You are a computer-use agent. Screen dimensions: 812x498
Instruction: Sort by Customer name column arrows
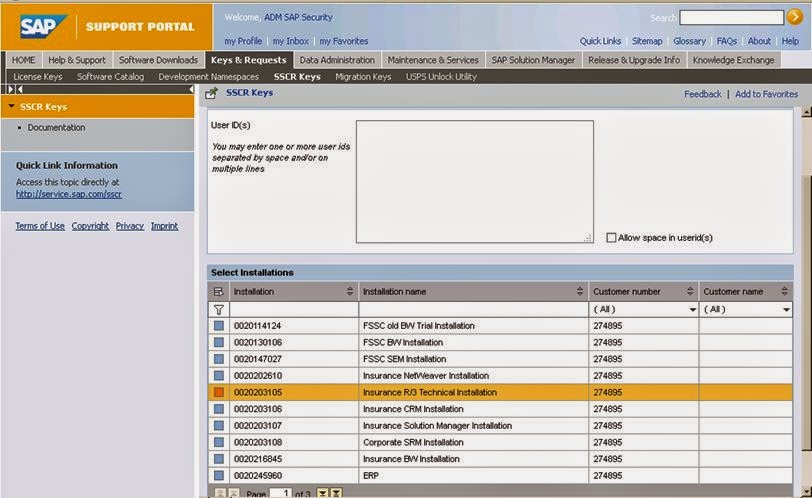tap(785, 291)
